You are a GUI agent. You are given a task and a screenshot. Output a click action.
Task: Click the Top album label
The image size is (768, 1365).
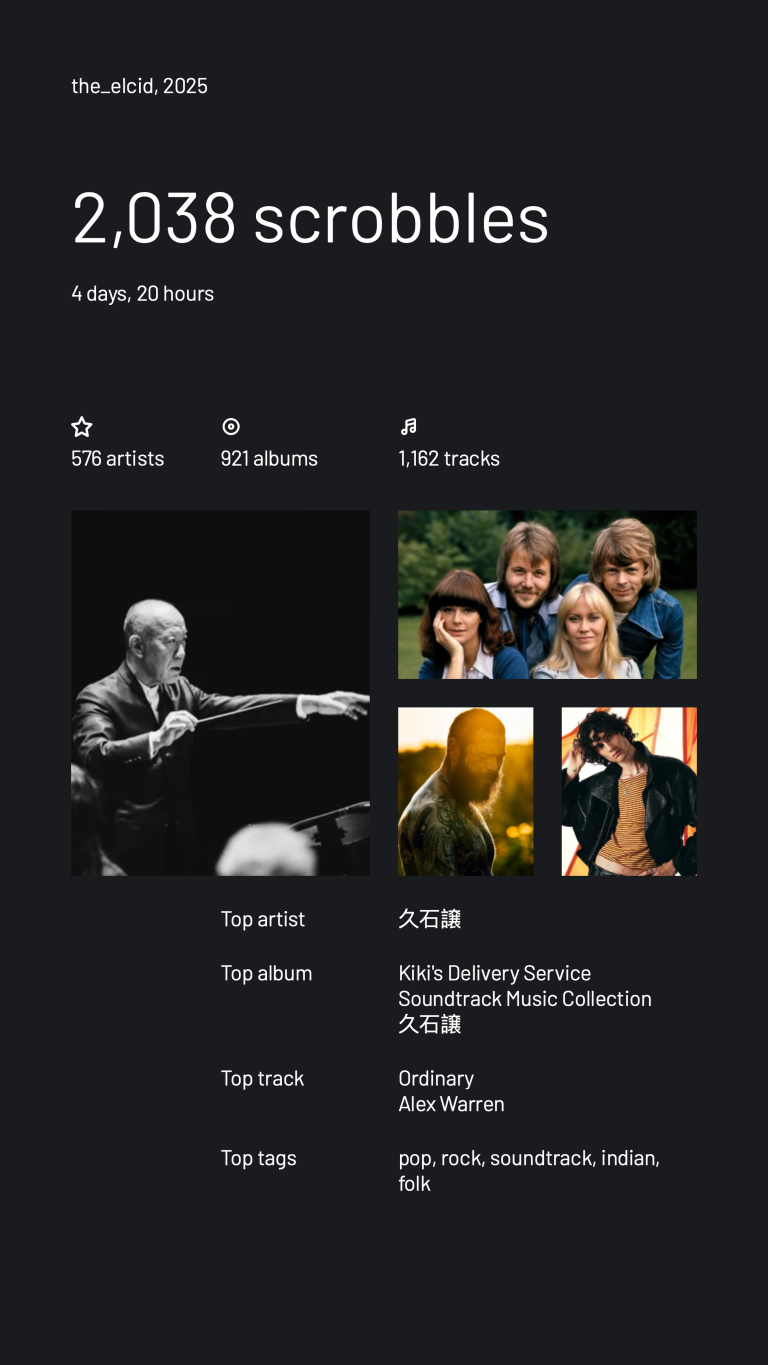coord(266,973)
